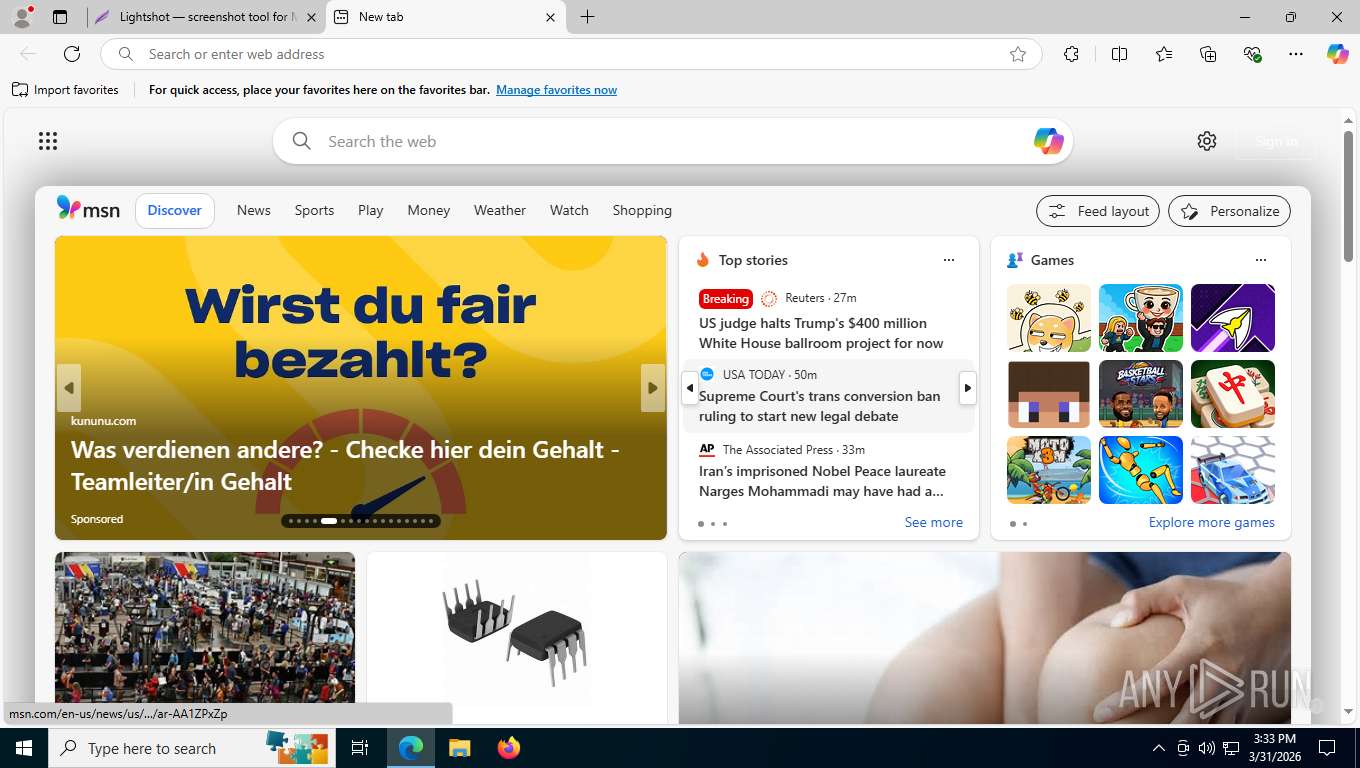Open the Collections icon
1360x768 pixels.
(x=1208, y=54)
